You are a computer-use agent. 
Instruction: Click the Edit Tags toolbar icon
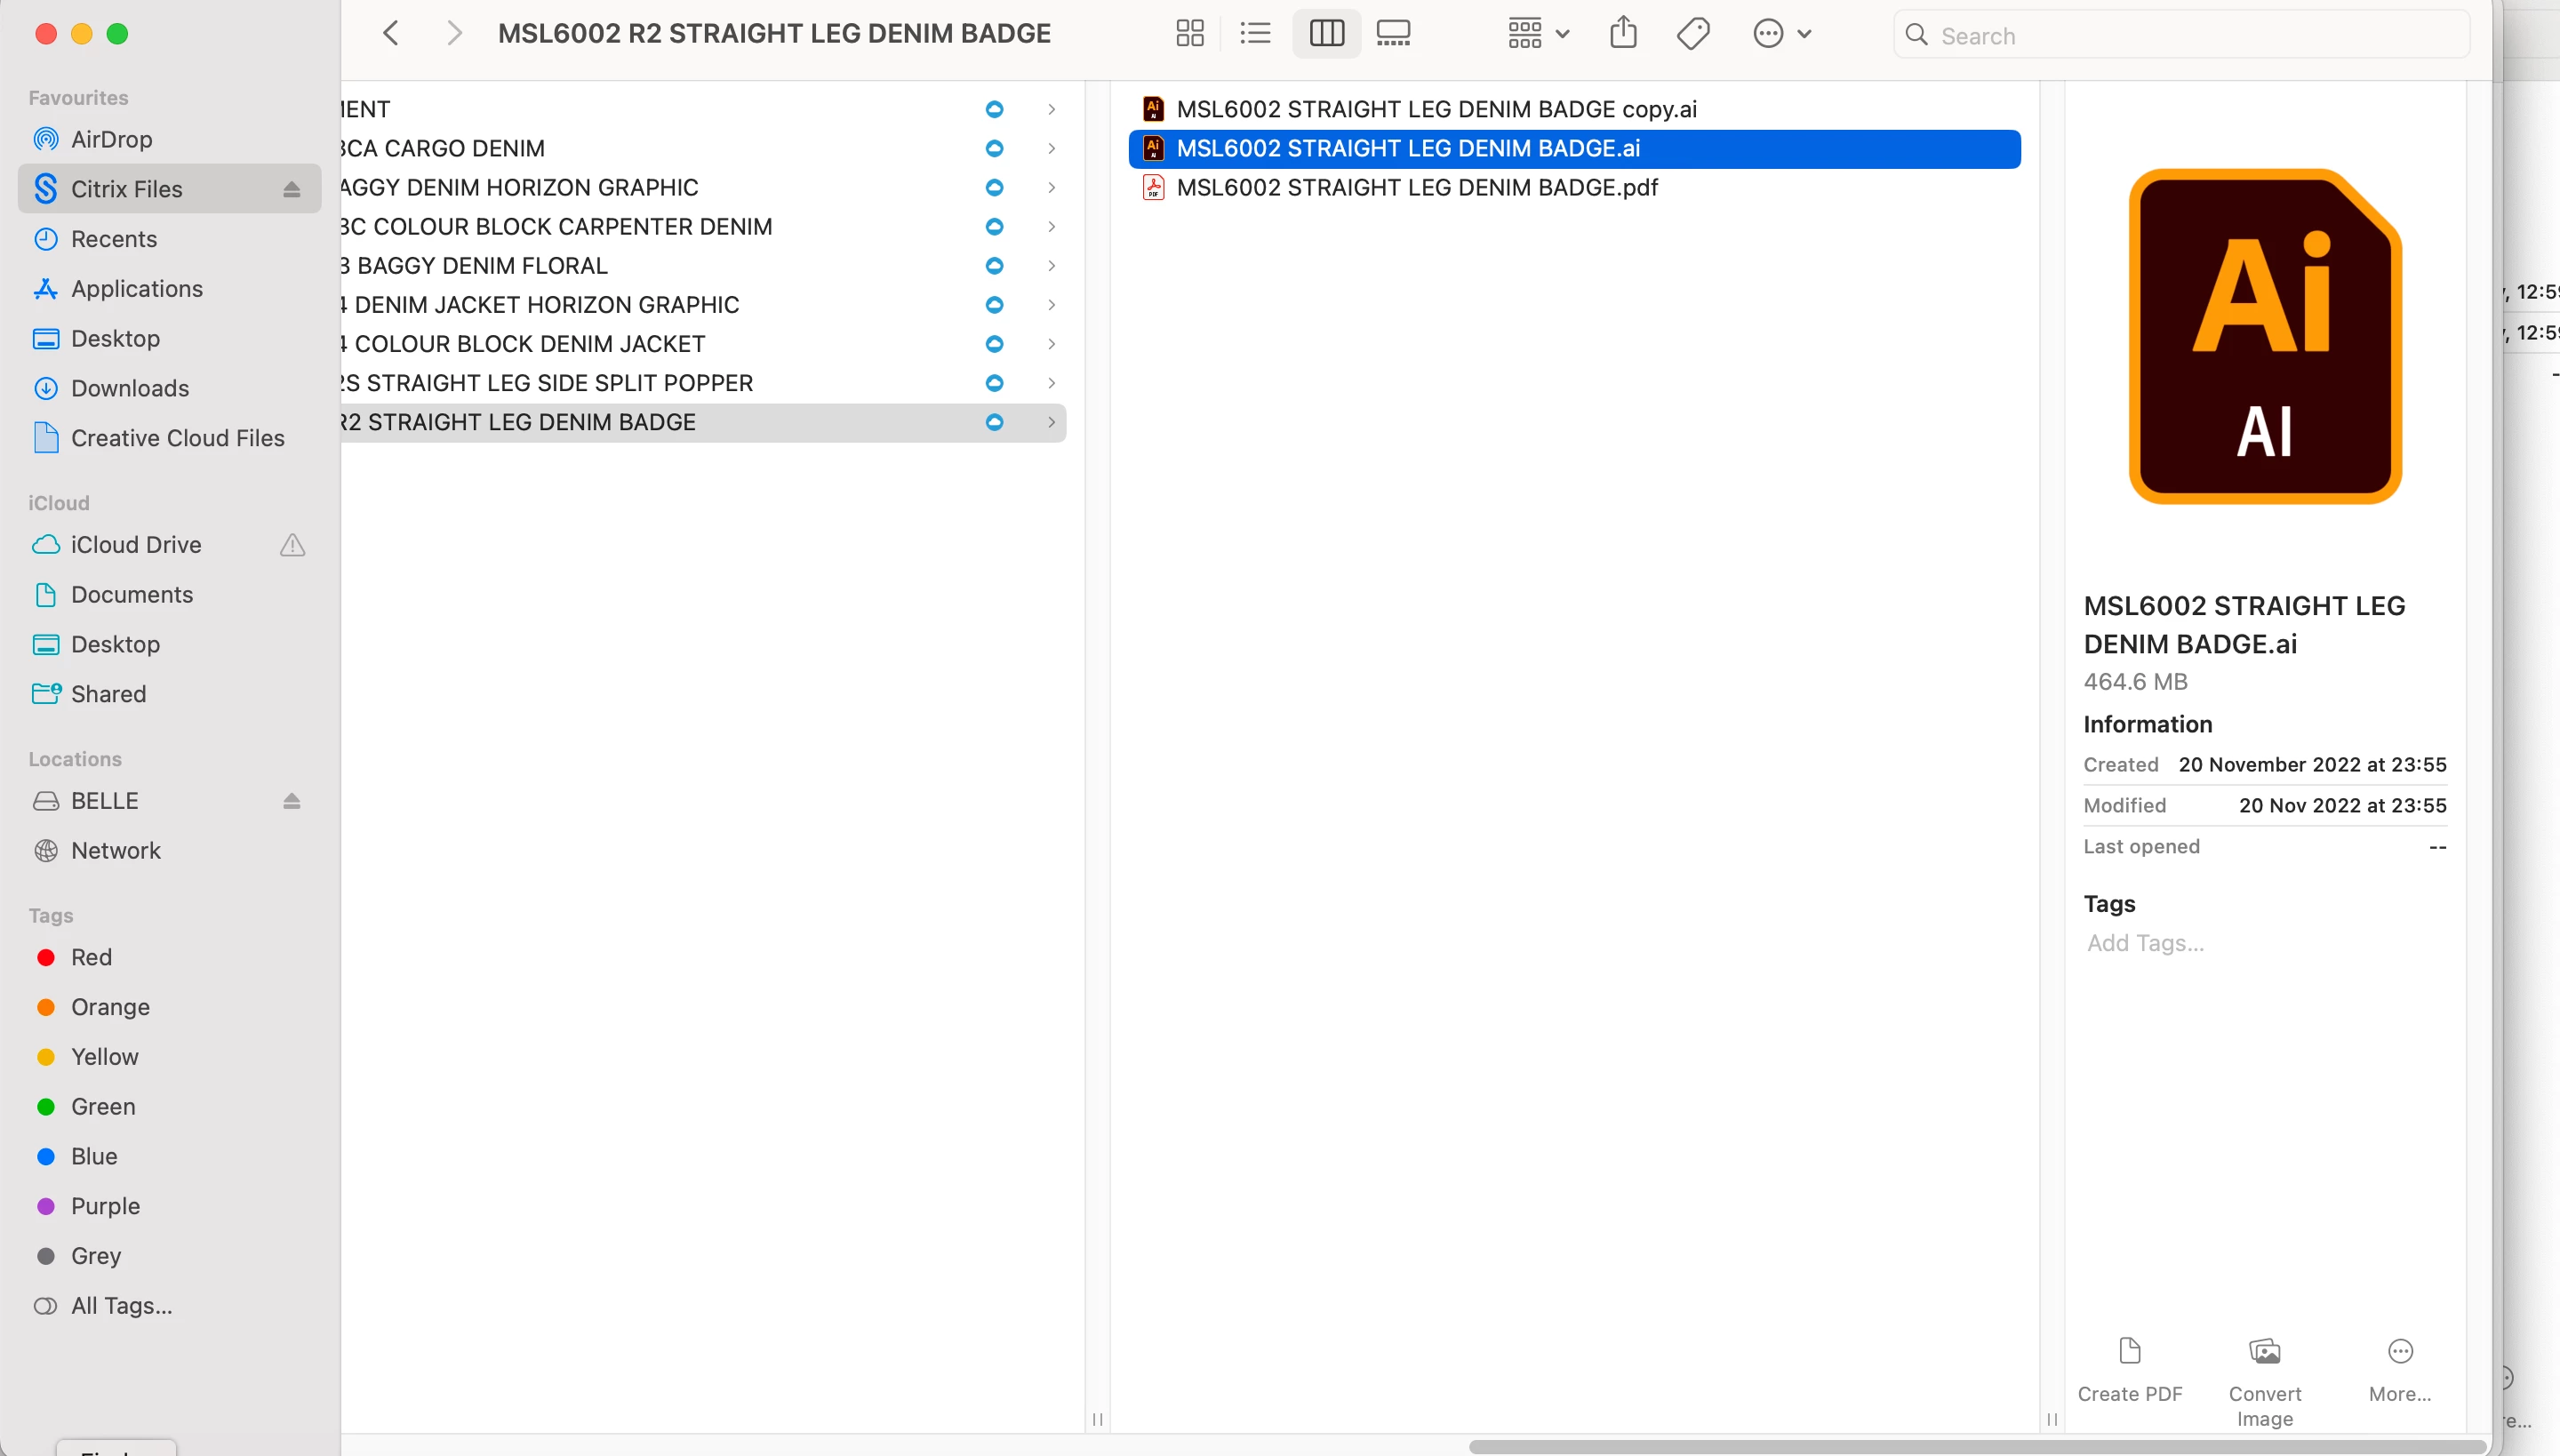point(1693,34)
